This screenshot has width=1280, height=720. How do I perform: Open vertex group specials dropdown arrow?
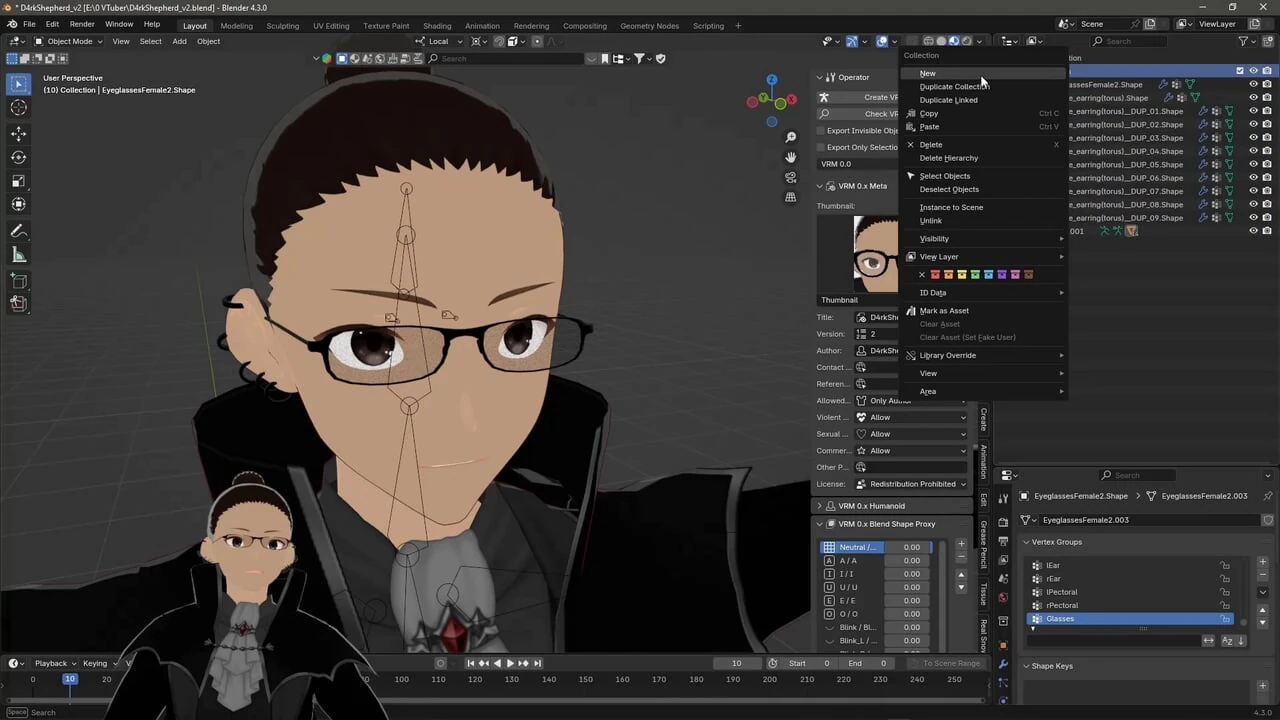click(x=1262, y=592)
